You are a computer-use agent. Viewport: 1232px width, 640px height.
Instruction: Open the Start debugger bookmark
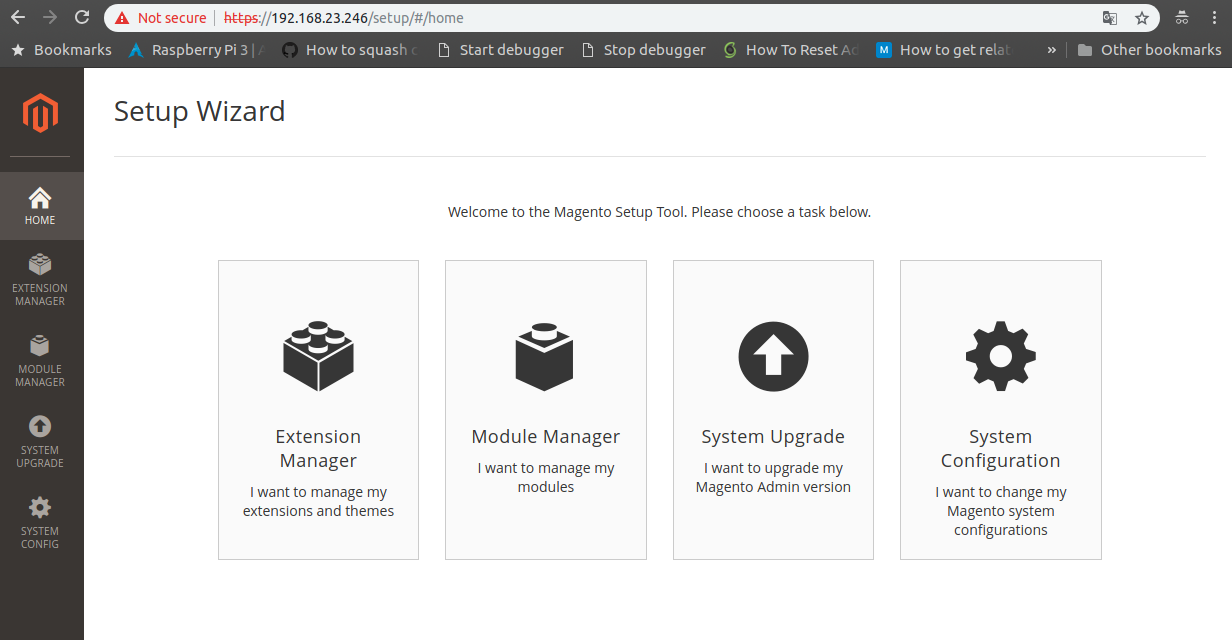500,49
